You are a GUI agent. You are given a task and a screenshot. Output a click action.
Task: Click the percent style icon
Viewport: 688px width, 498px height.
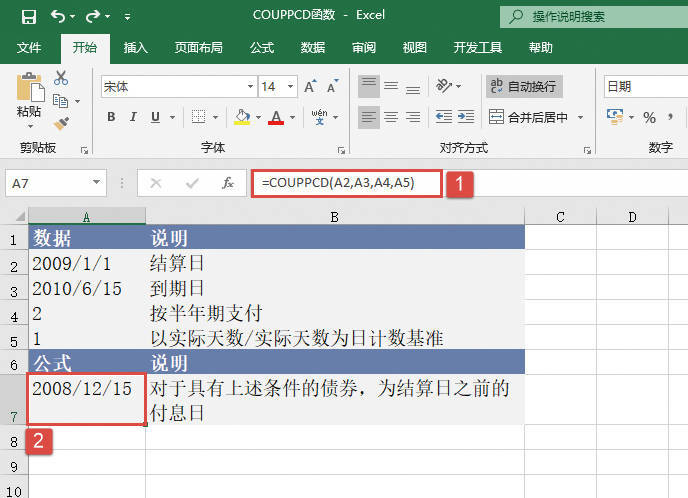[649, 118]
